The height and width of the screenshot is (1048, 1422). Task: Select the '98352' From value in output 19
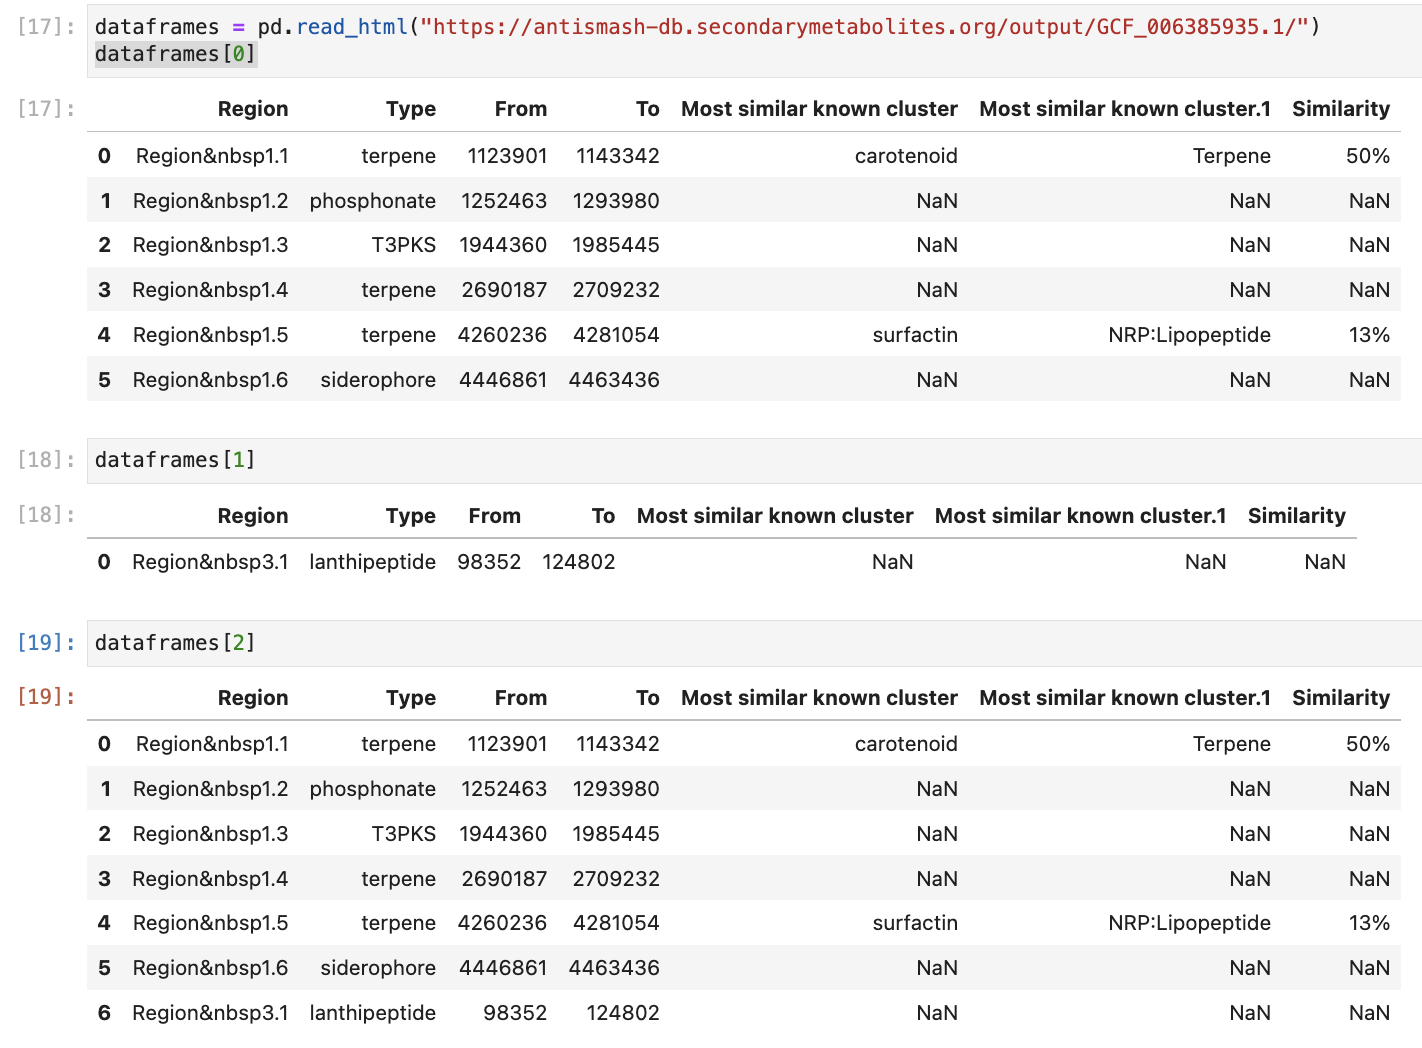coord(515,1013)
